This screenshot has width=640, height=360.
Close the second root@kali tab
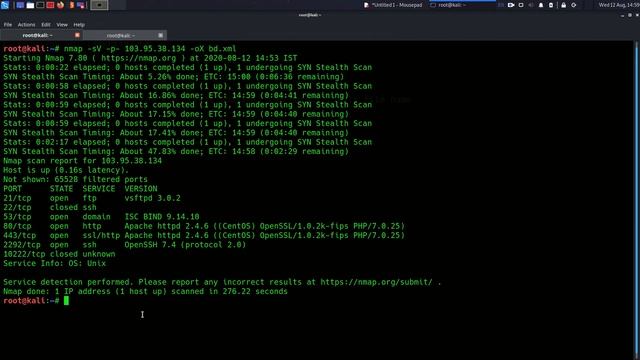pos(160,36)
